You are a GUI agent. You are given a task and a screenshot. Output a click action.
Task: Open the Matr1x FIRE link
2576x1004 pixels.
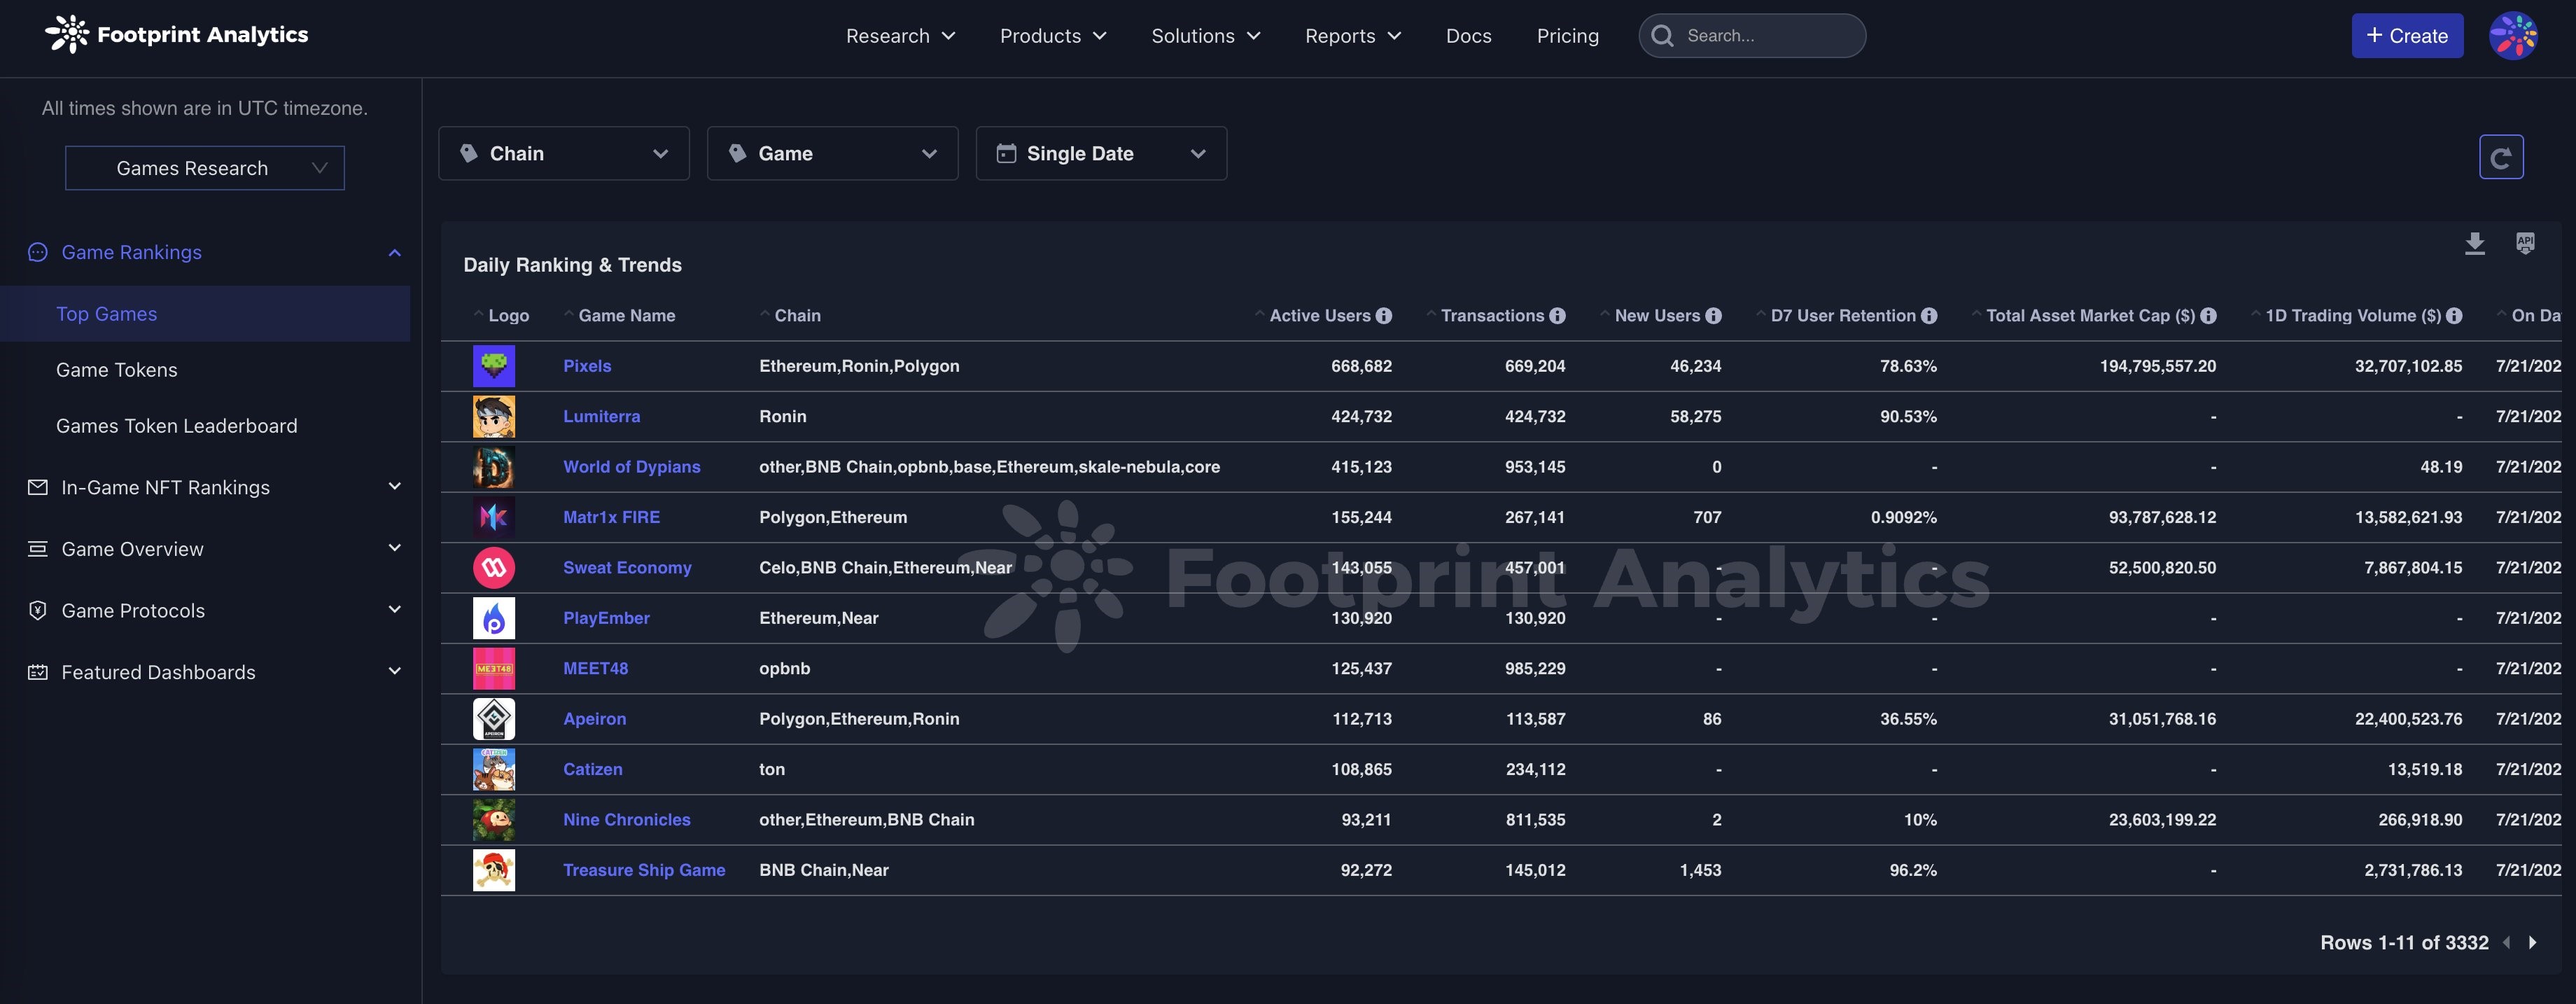[x=611, y=517]
